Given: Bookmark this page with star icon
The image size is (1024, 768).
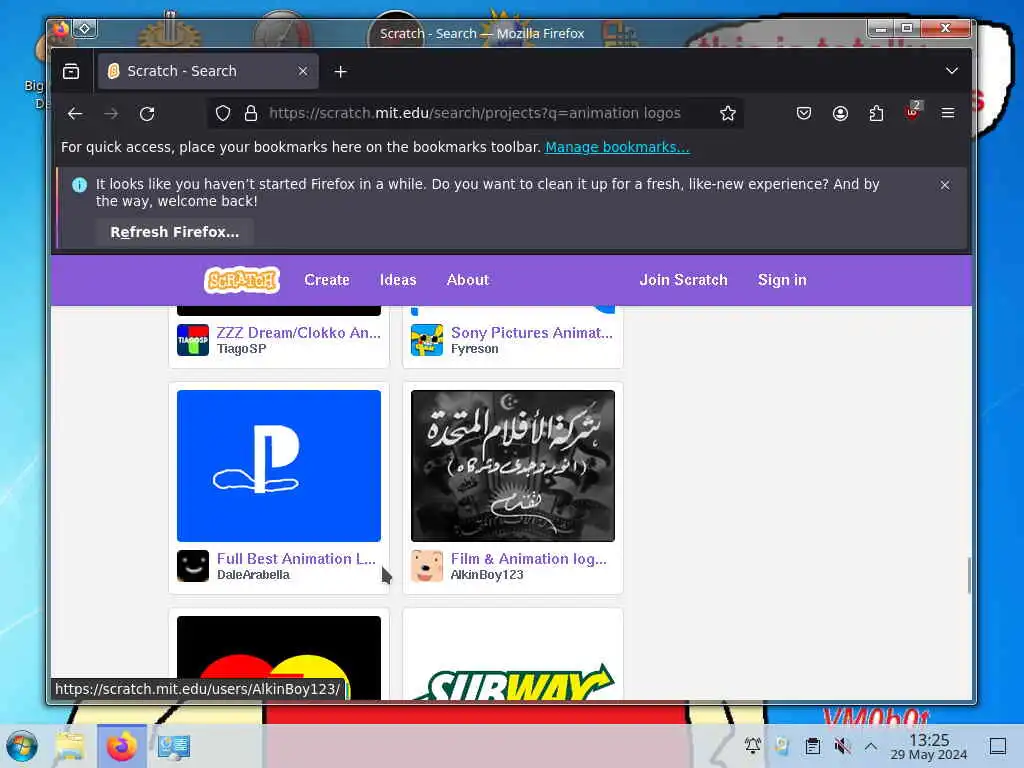Looking at the screenshot, I should coord(728,114).
